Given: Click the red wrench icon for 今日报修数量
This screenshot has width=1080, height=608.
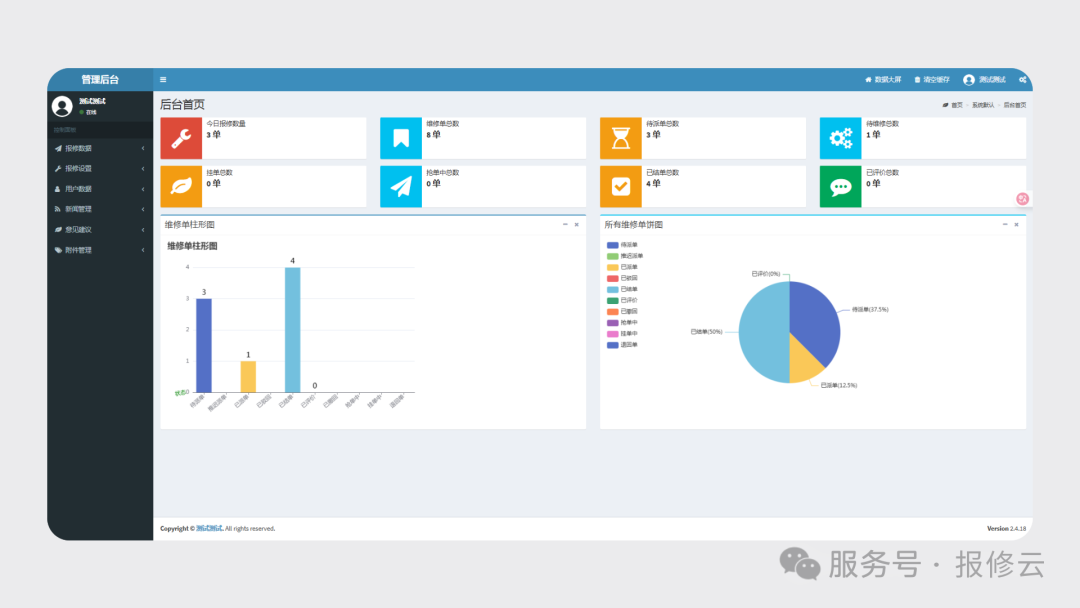Looking at the screenshot, I should pyautogui.click(x=181, y=138).
